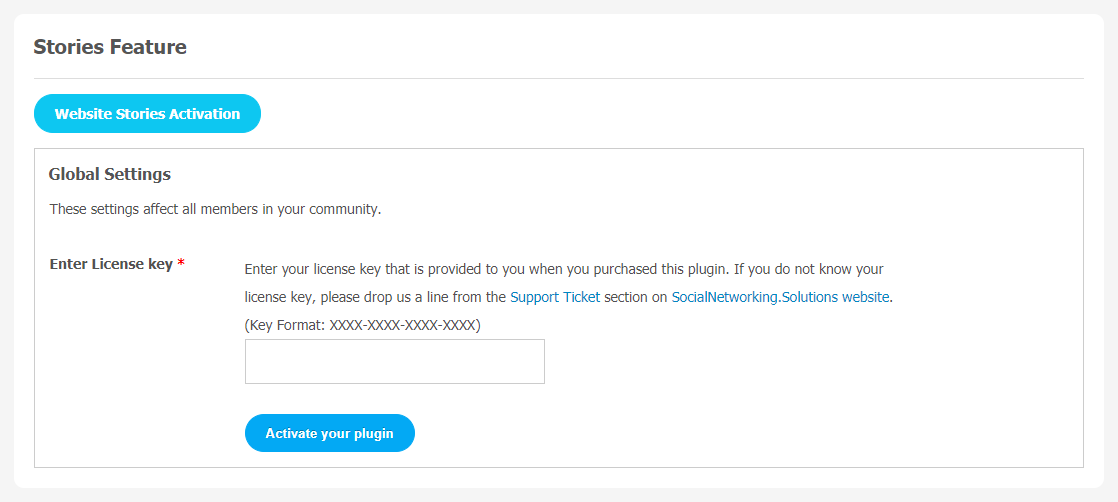This screenshot has height=502, width=1118.
Task: Click the word 'Activation' on the cyan button
Action: coord(205,114)
